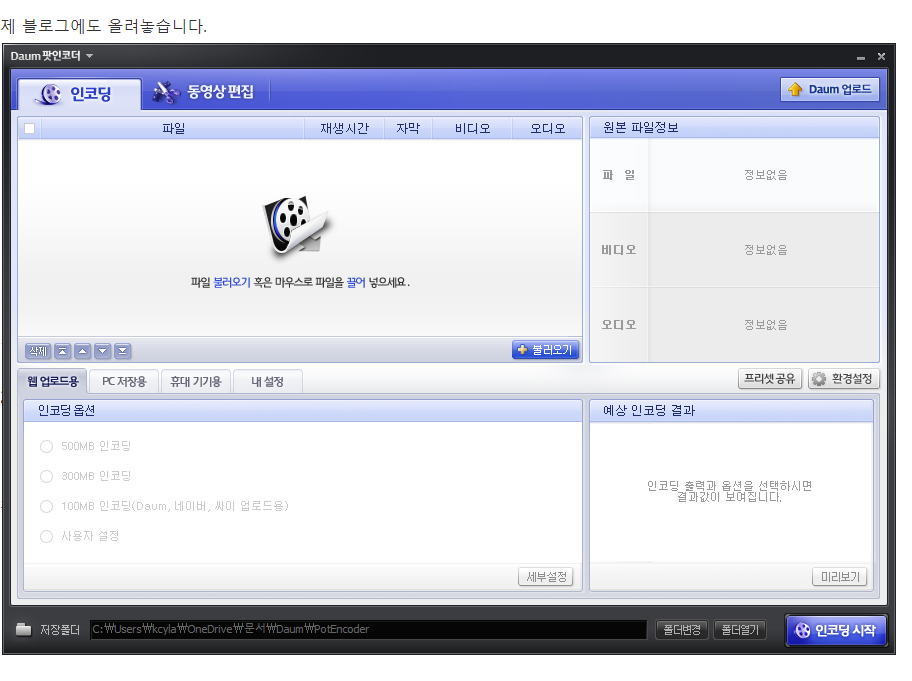Image resolution: width=912 pixels, height=681 pixels.
Task: Click the film reel icon in the file area
Action: (x=297, y=226)
